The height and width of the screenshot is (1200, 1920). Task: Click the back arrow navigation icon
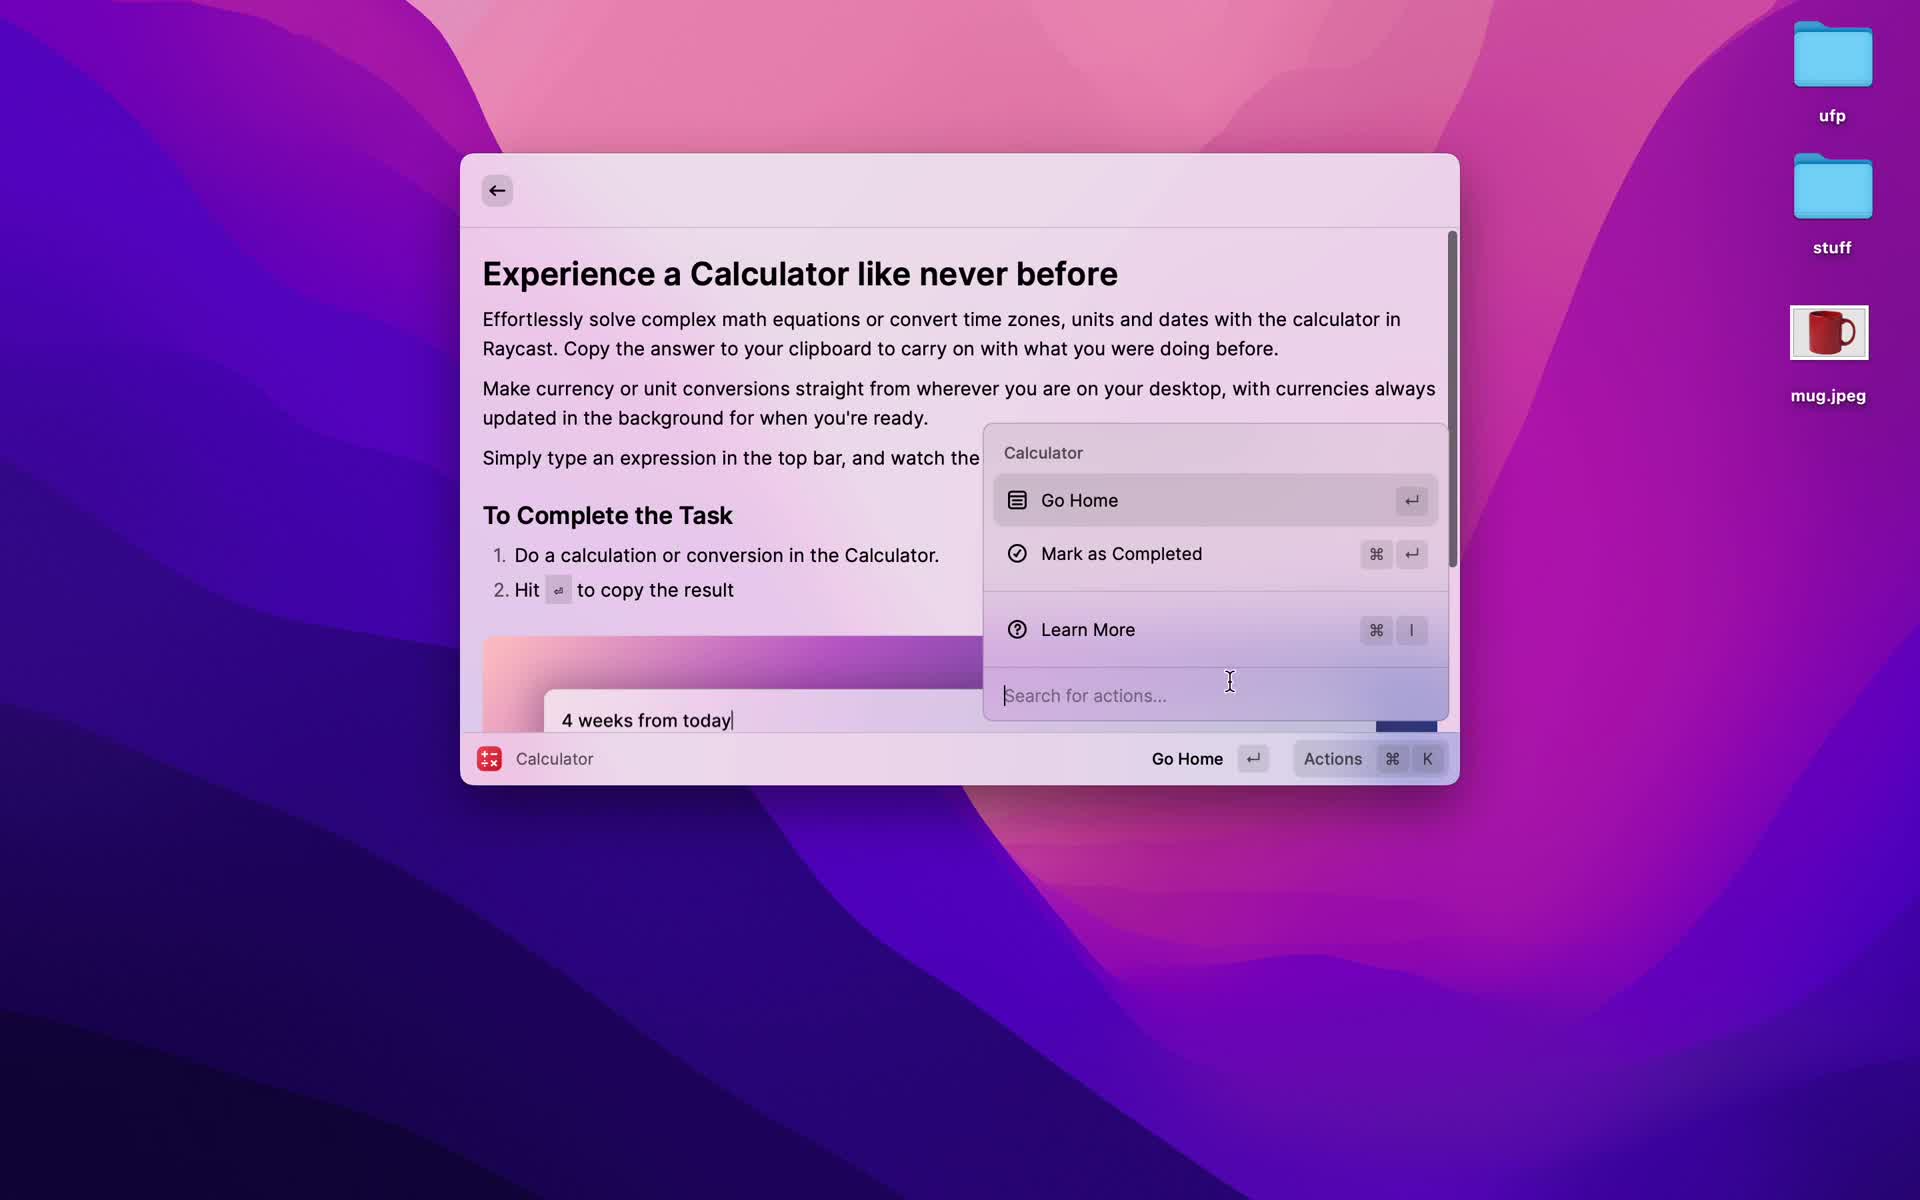point(498,191)
